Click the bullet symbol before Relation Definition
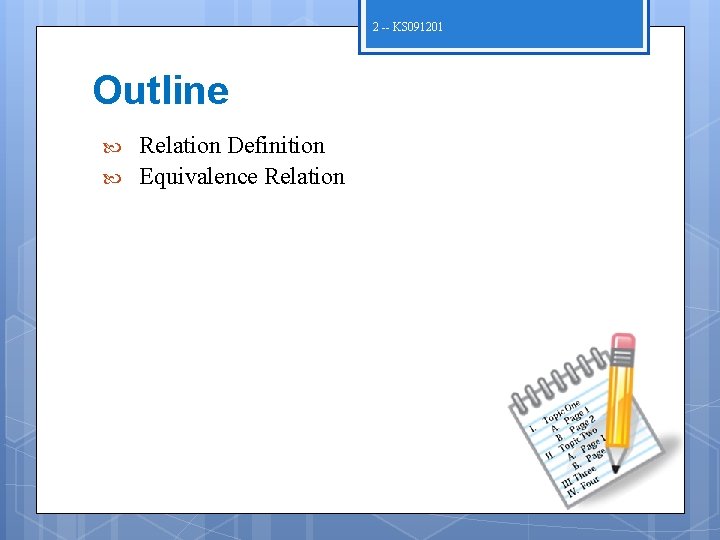This screenshot has height=540, width=720. tap(112, 147)
